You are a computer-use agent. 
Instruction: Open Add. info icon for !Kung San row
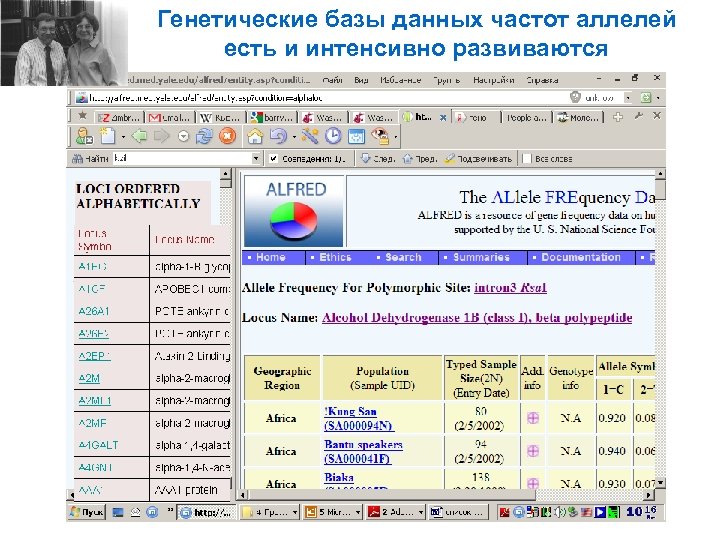pyautogui.click(x=533, y=418)
